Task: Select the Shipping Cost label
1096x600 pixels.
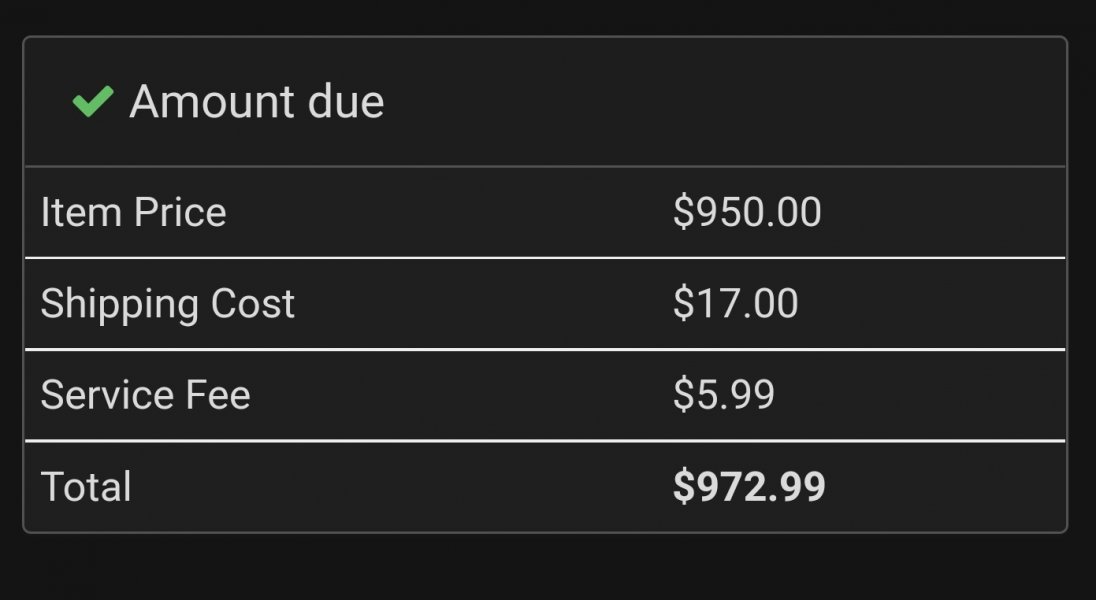Action: tap(167, 304)
